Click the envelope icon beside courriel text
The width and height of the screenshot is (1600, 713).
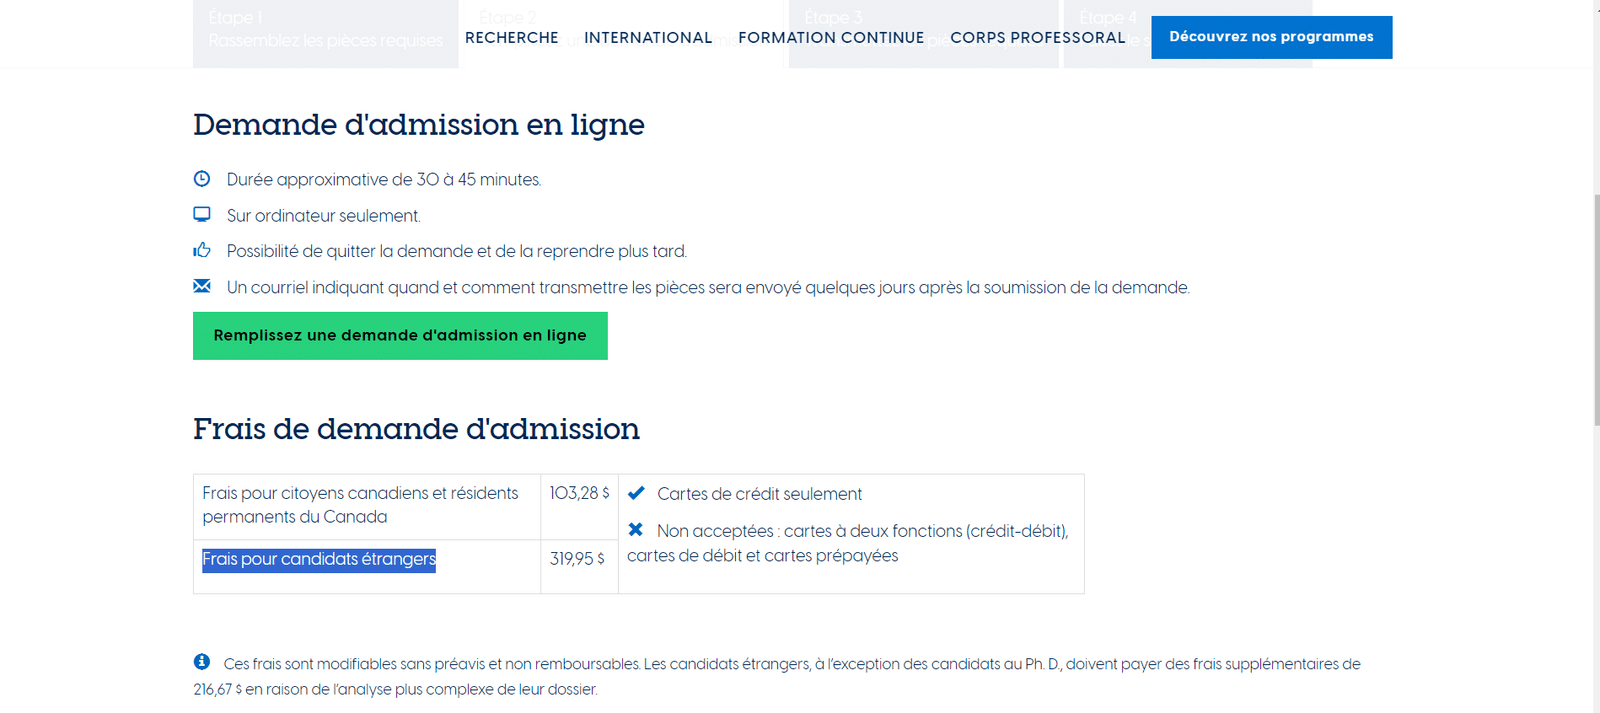click(202, 286)
